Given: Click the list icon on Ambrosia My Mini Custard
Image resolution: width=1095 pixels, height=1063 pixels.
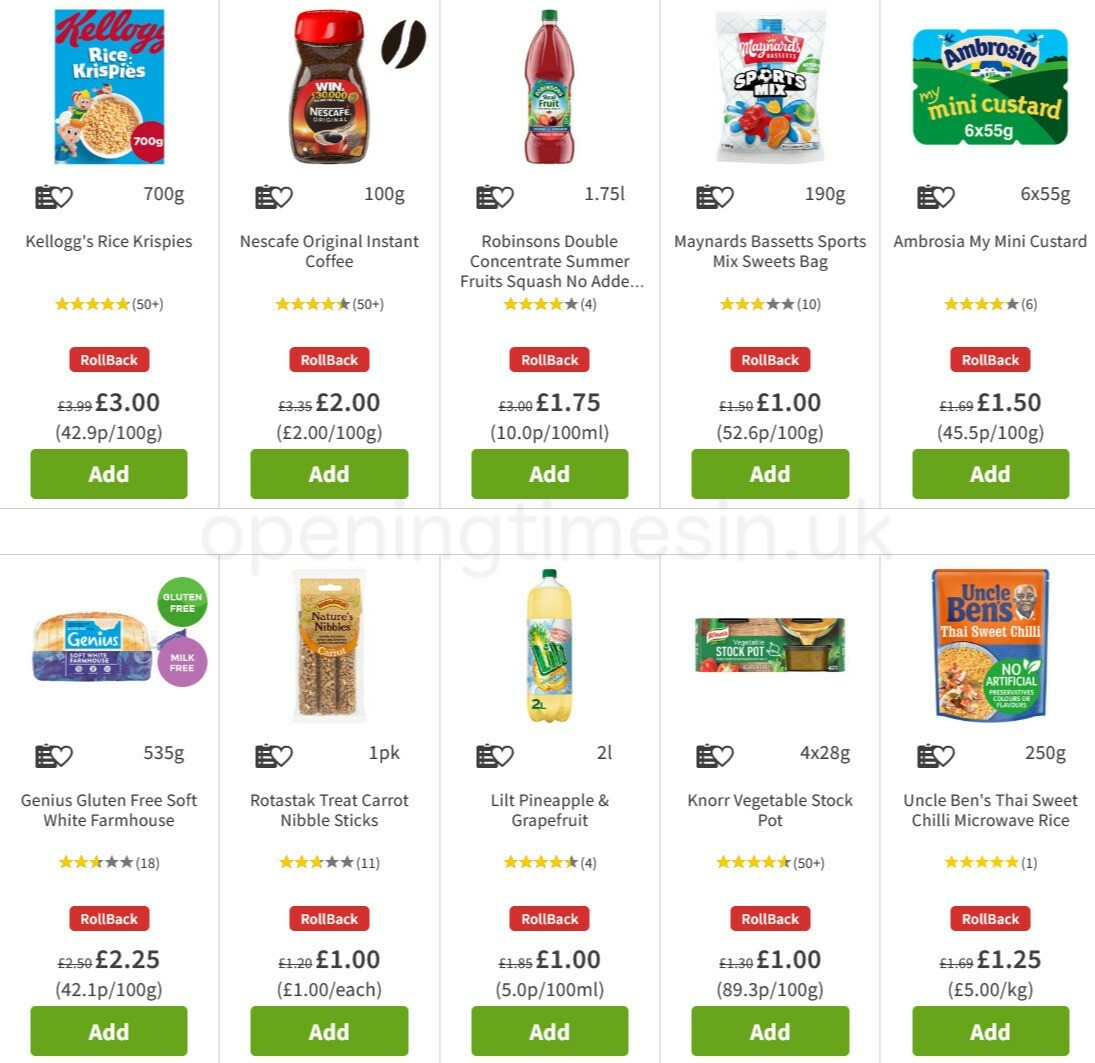Looking at the screenshot, I should pyautogui.click(x=928, y=196).
